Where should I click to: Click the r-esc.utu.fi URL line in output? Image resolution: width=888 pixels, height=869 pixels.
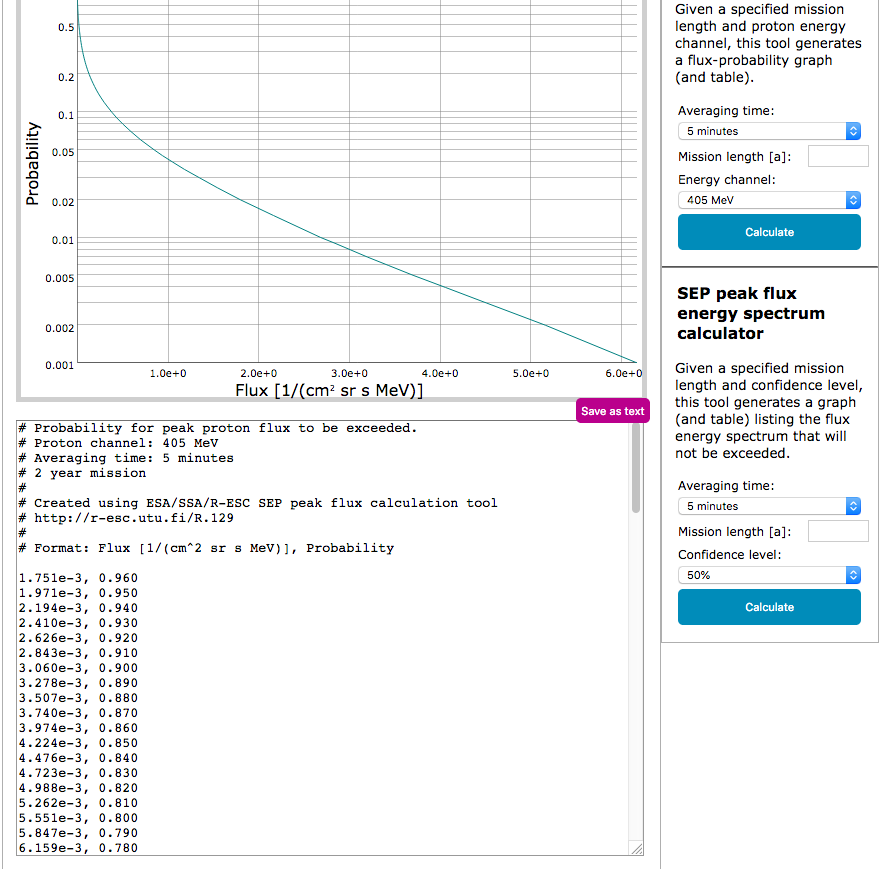pyautogui.click(x=133, y=518)
